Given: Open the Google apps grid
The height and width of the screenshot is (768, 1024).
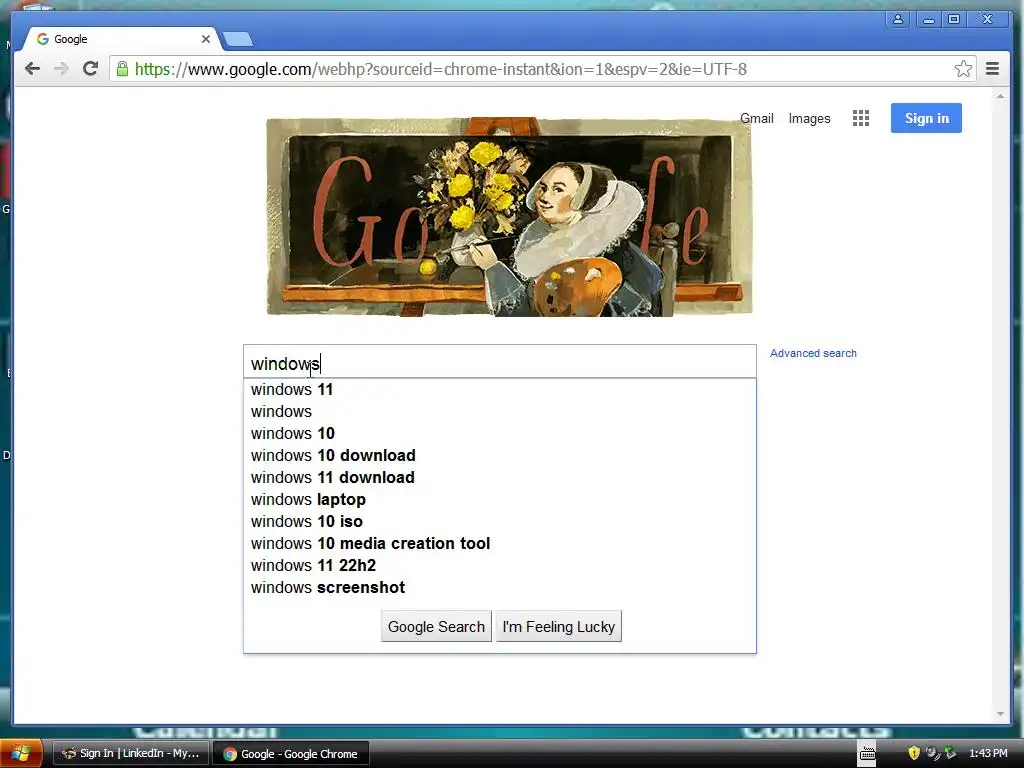Looking at the screenshot, I should tap(861, 118).
